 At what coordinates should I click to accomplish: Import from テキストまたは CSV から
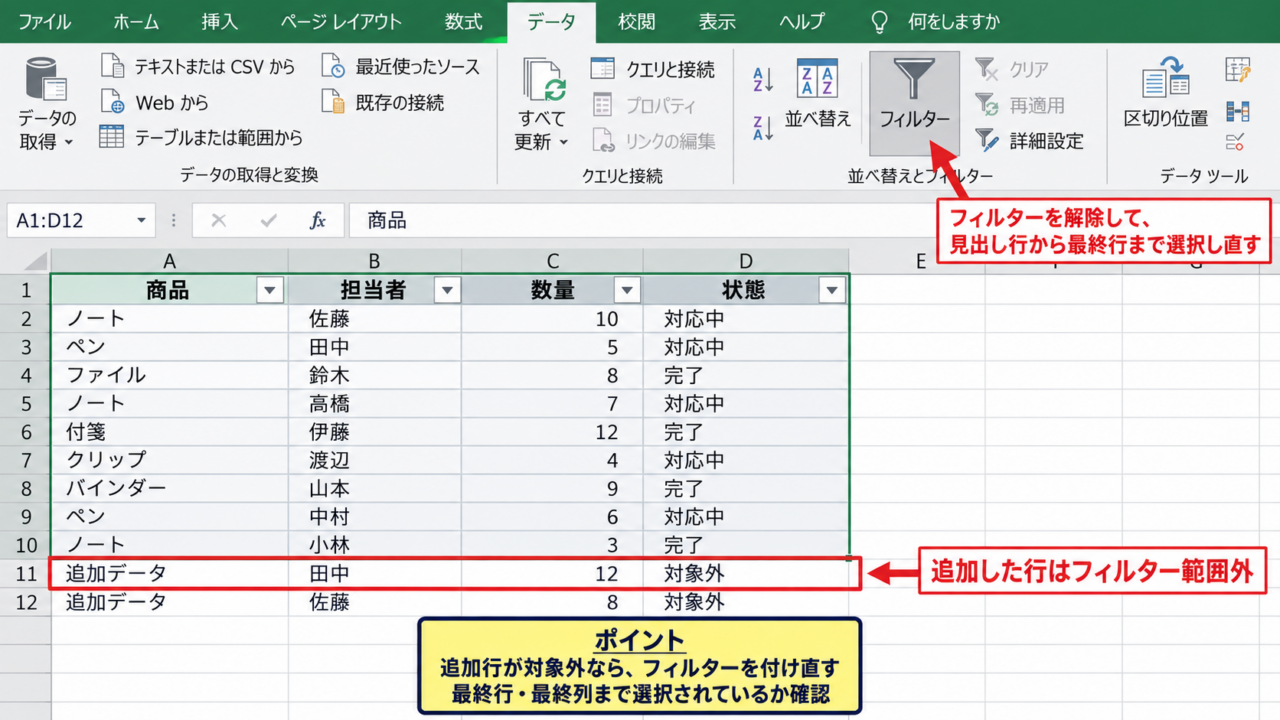199,67
